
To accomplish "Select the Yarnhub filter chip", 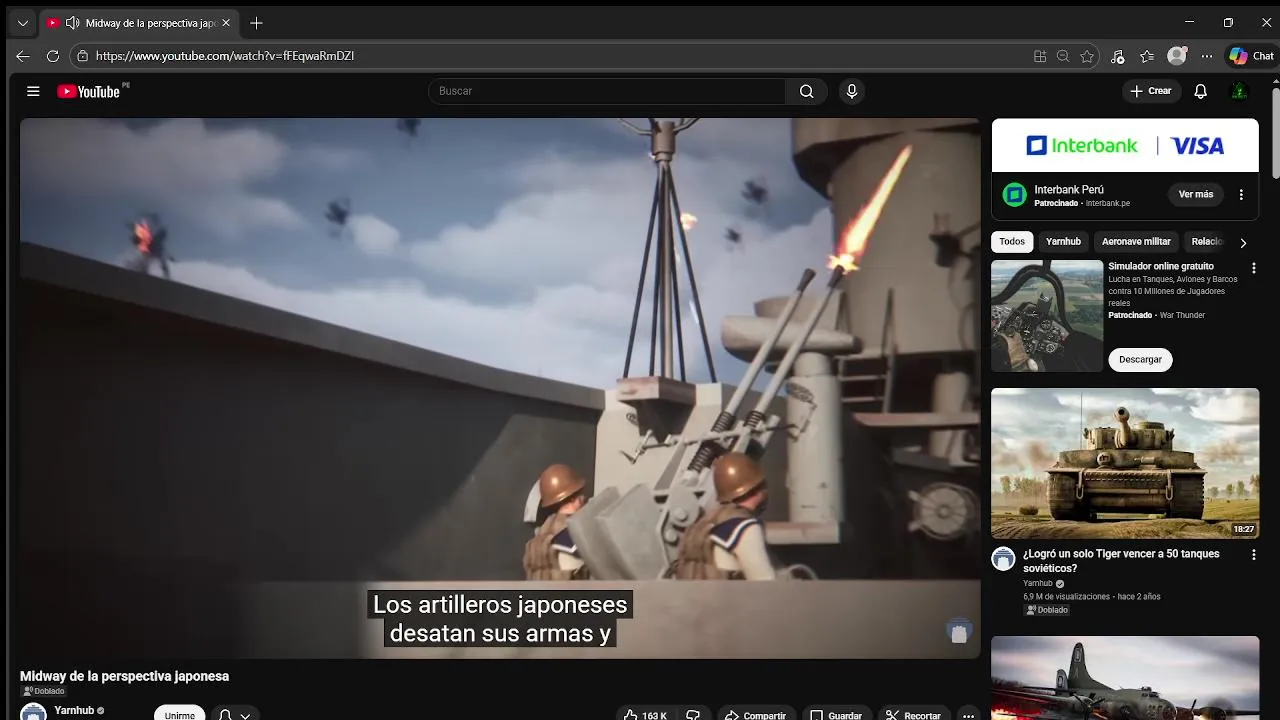I will tap(1063, 242).
